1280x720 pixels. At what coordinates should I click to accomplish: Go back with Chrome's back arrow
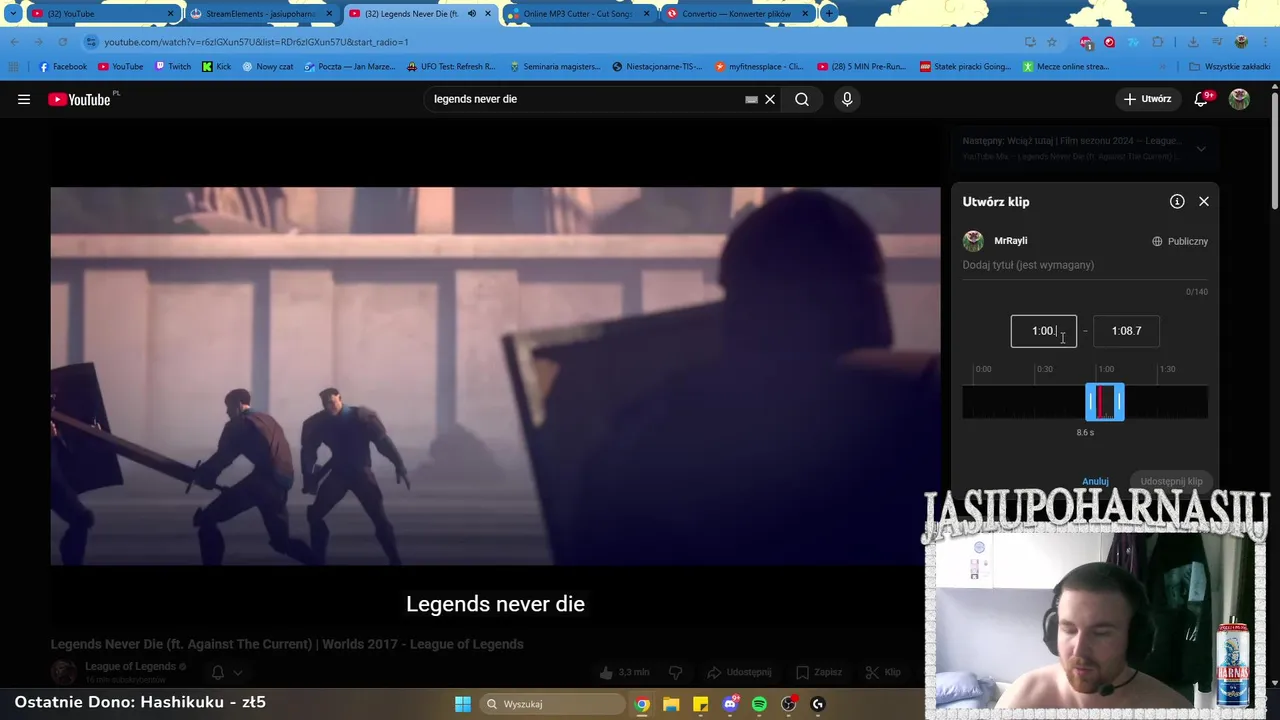coord(14,42)
